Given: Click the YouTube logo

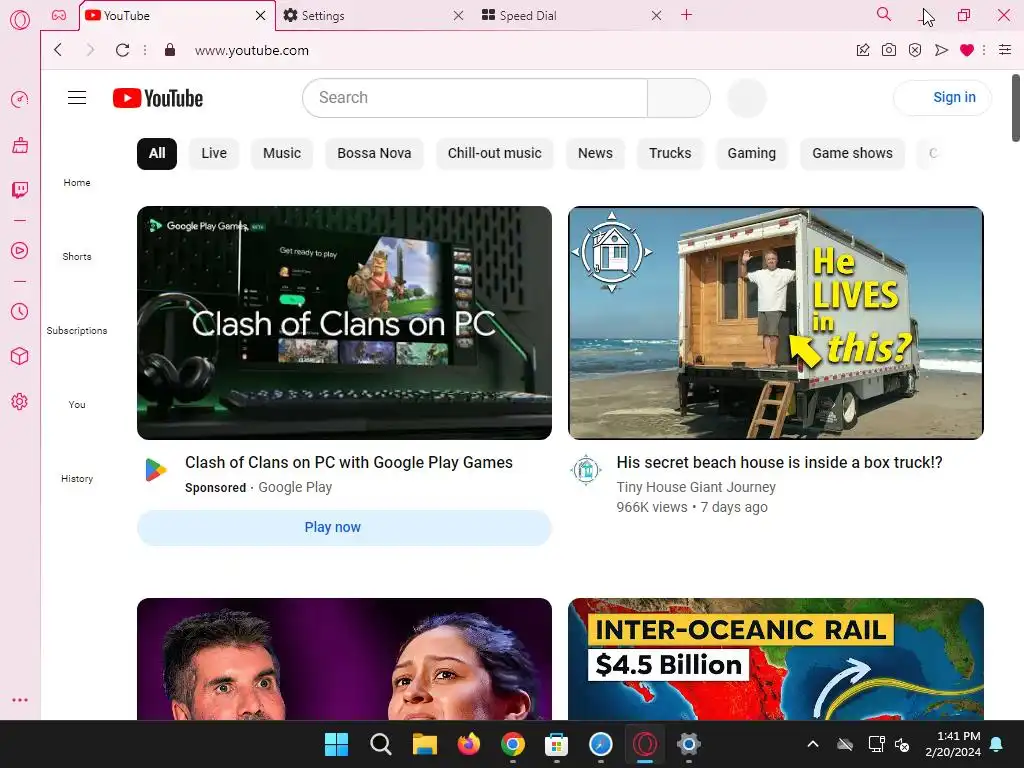Looking at the screenshot, I should (157, 98).
